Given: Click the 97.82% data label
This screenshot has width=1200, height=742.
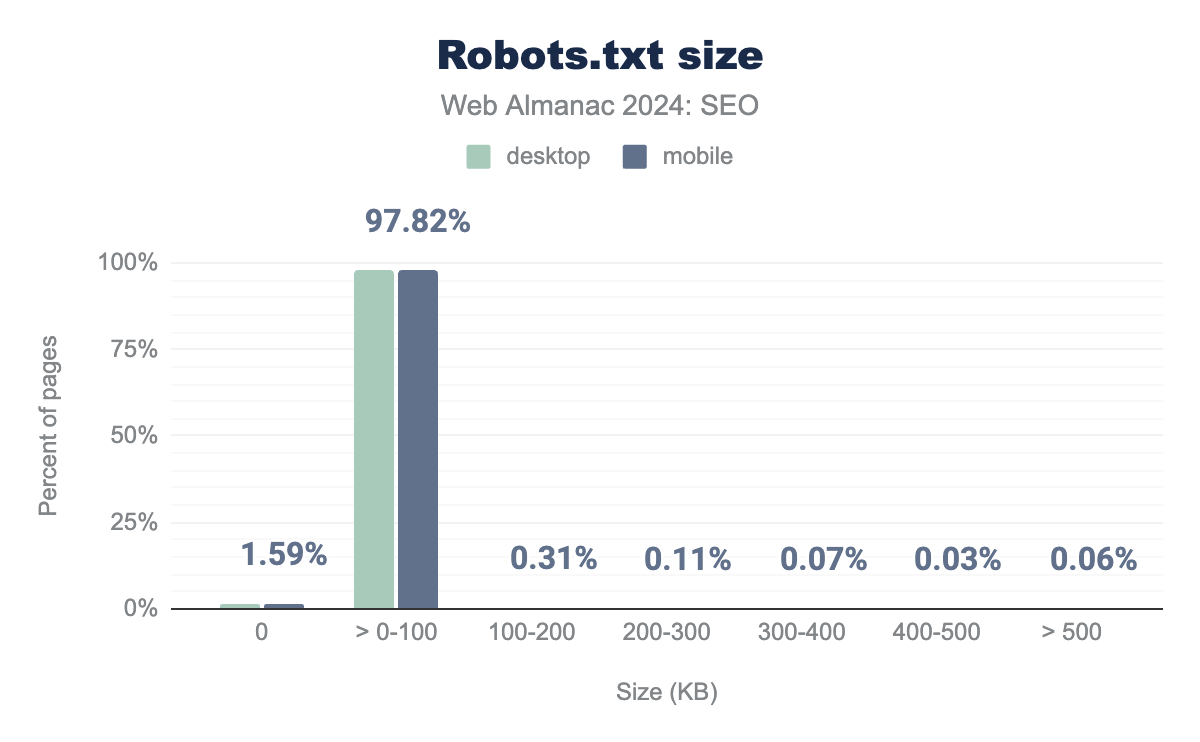Looking at the screenshot, I should click(x=417, y=221).
